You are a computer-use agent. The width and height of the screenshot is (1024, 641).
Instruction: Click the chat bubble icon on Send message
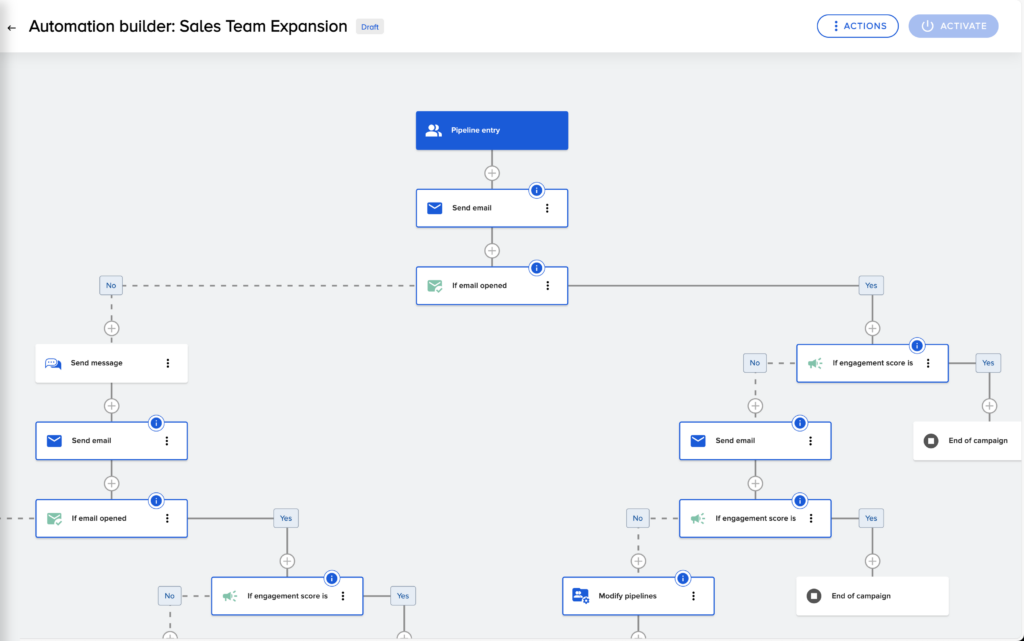(53, 363)
